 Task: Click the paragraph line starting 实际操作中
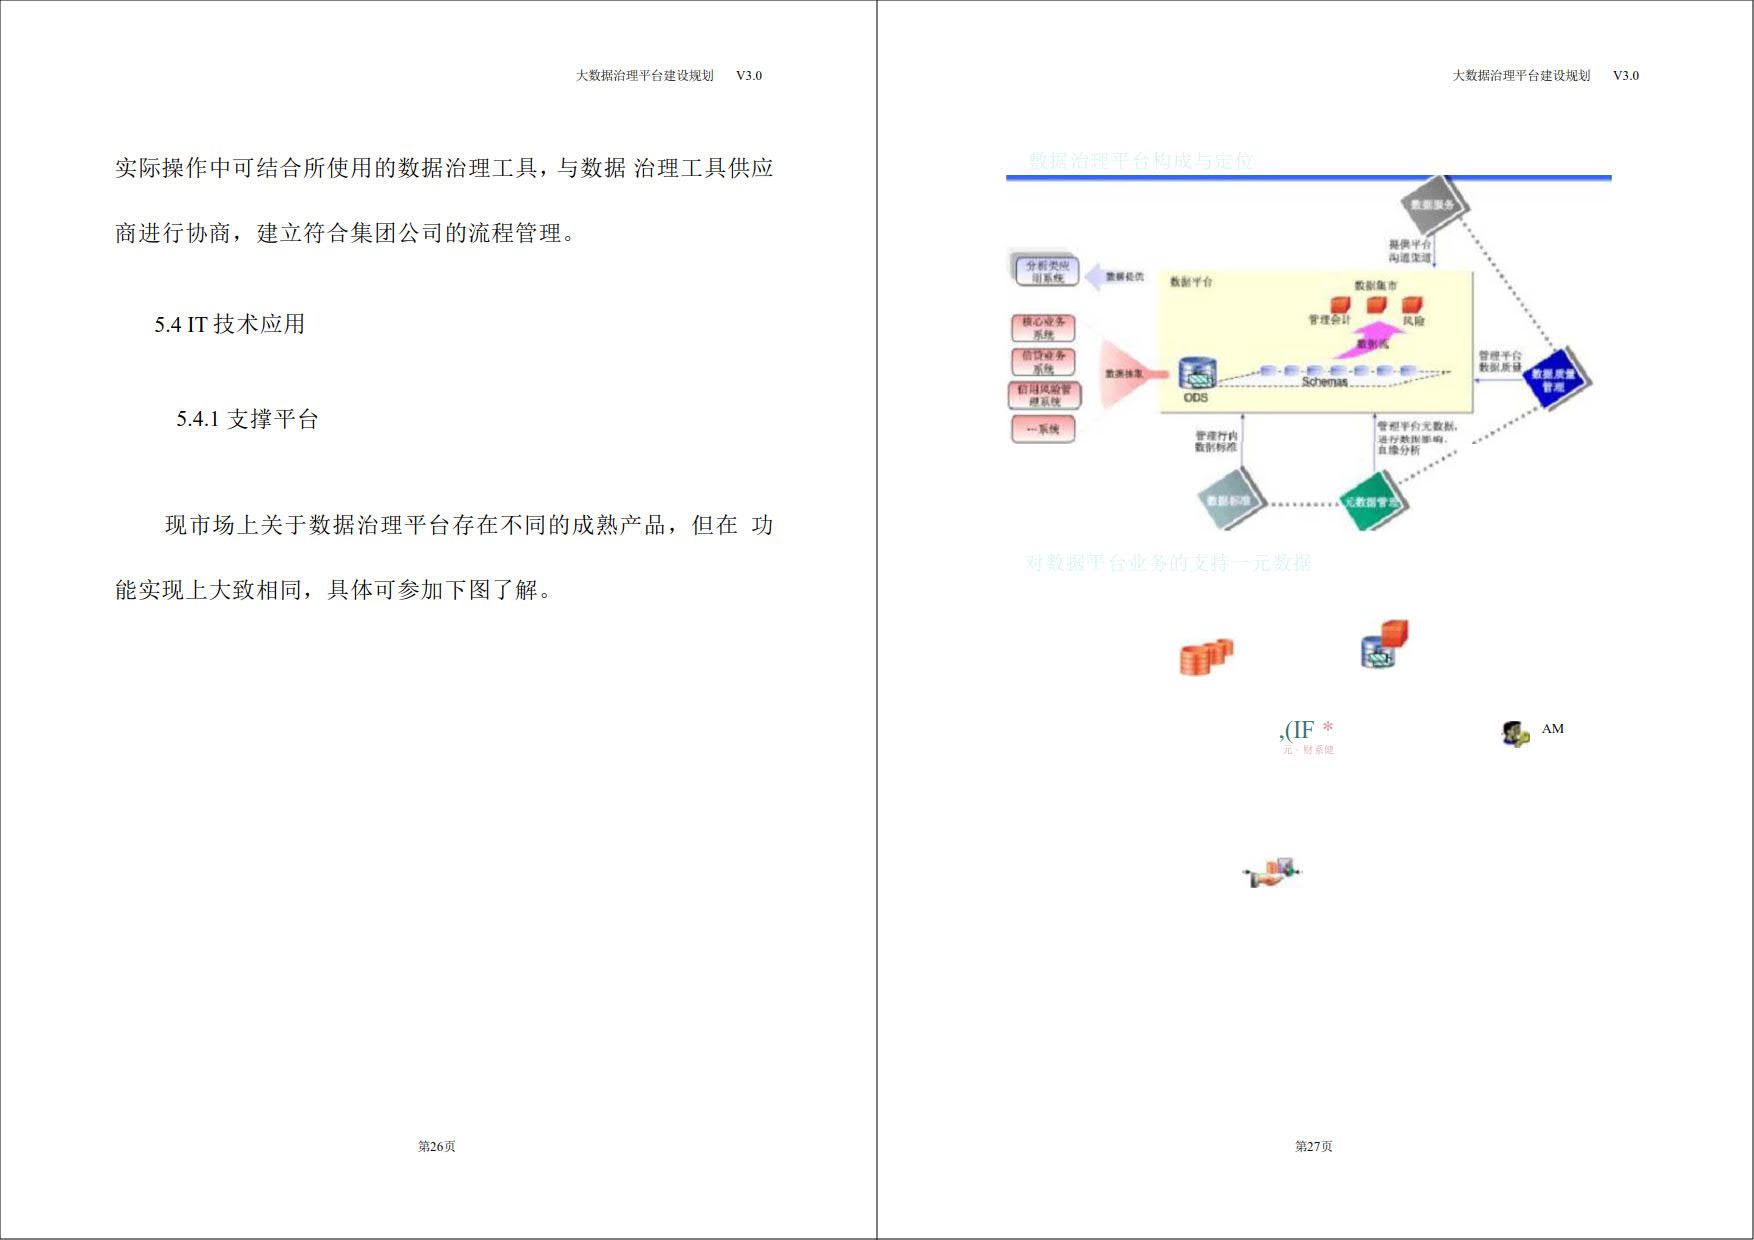pos(444,168)
